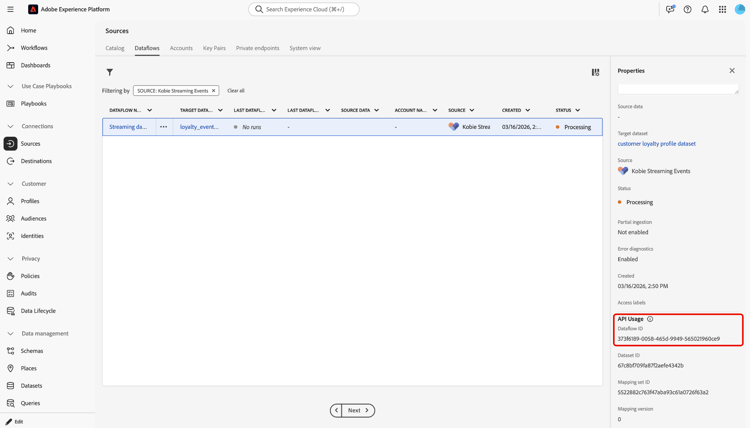Screen dimensions: 750x428
Task: Click the Edit pencil at sidebar bottom
Action: 9,421
